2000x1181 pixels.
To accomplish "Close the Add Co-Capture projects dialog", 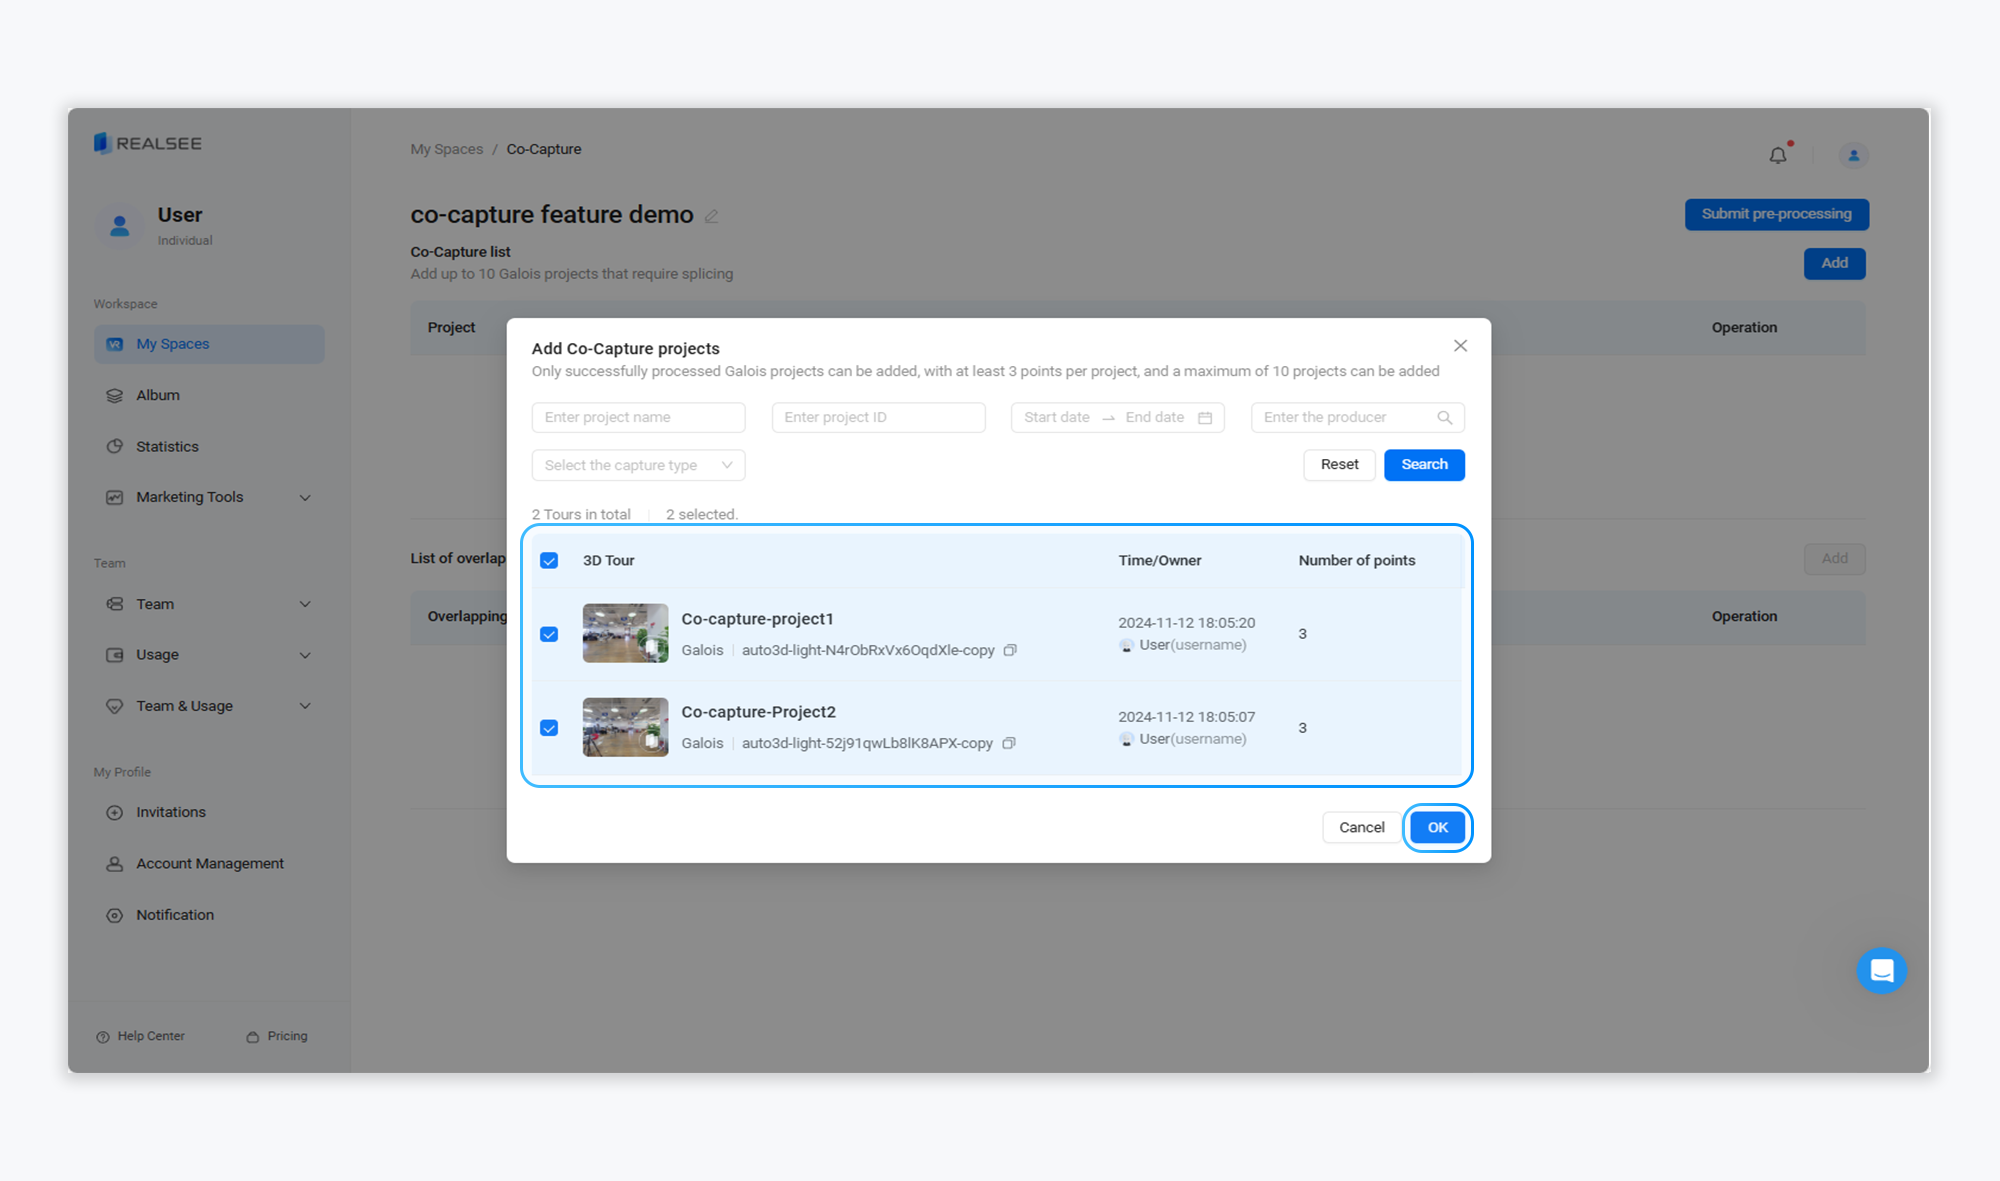I will 1460,346.
